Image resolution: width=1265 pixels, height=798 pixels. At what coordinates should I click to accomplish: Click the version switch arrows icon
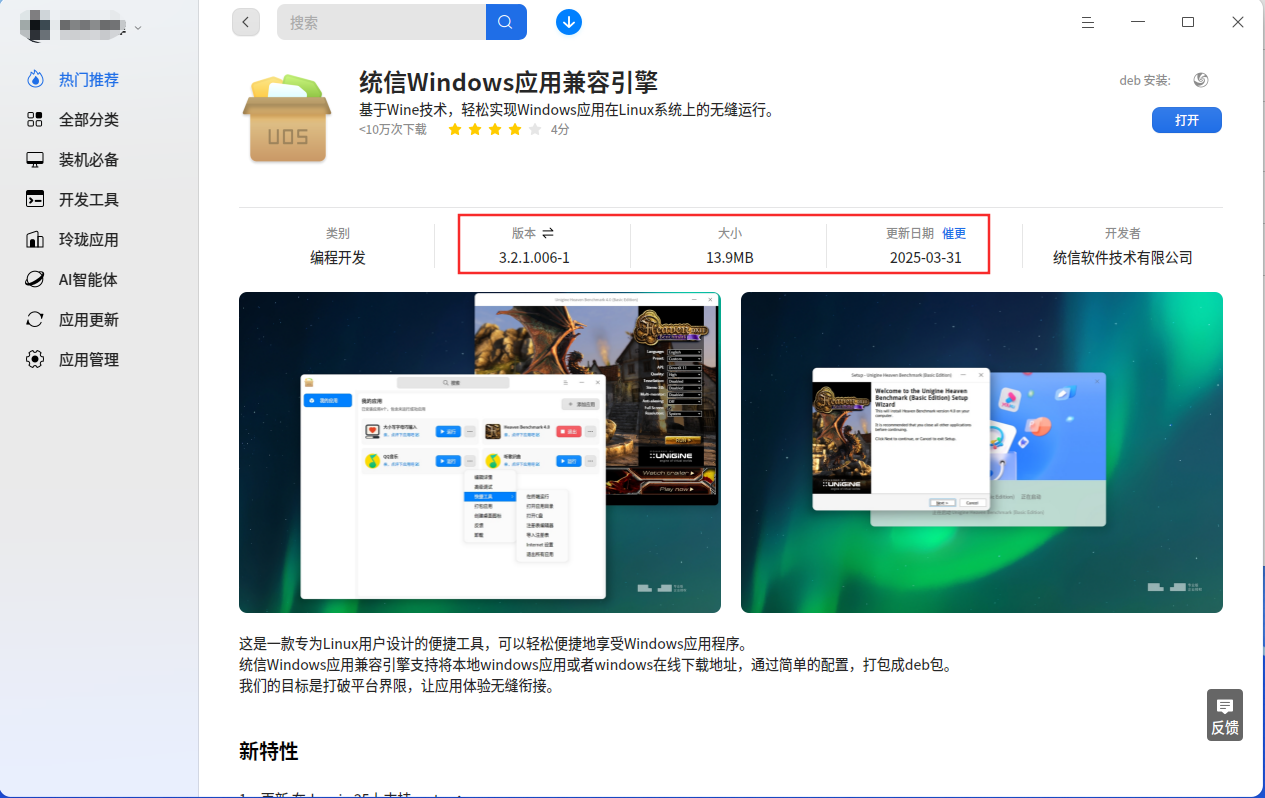pos(548,233)
